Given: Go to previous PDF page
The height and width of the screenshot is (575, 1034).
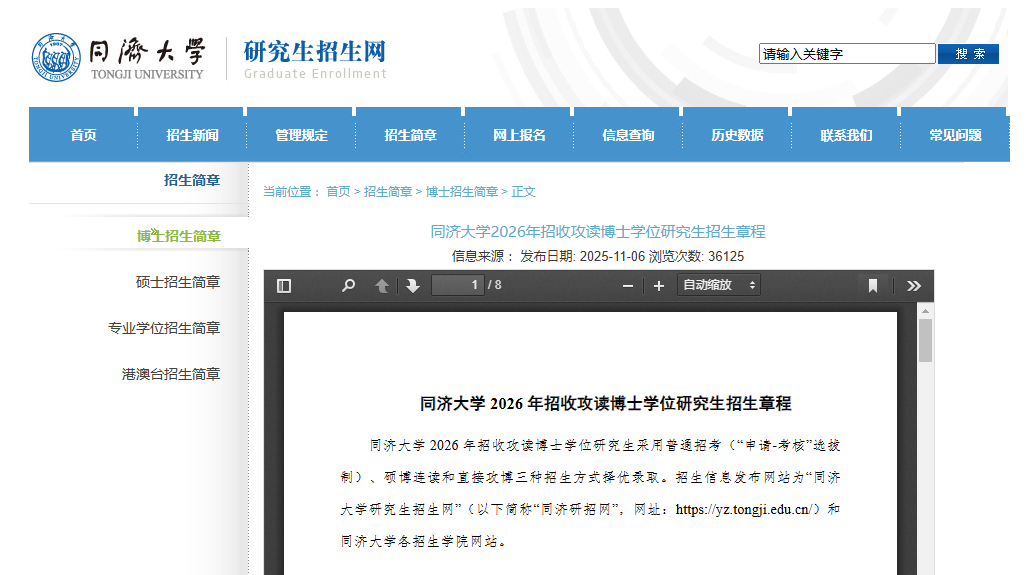Looking at the screenshot, I should pos(381,286).
